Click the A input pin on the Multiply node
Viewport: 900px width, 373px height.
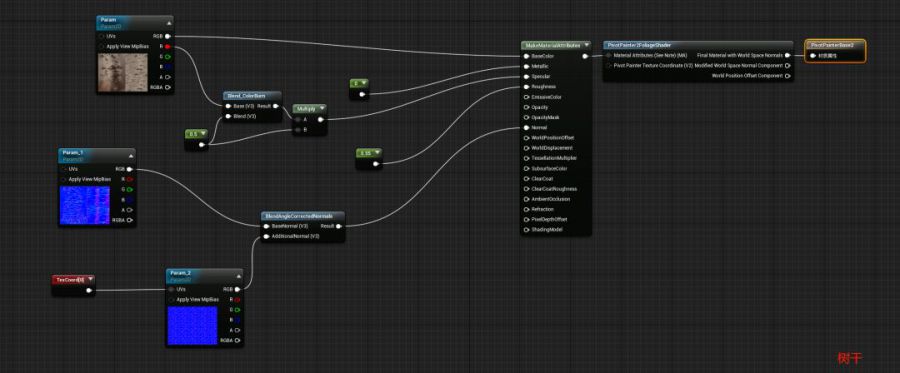pos(298,119)
